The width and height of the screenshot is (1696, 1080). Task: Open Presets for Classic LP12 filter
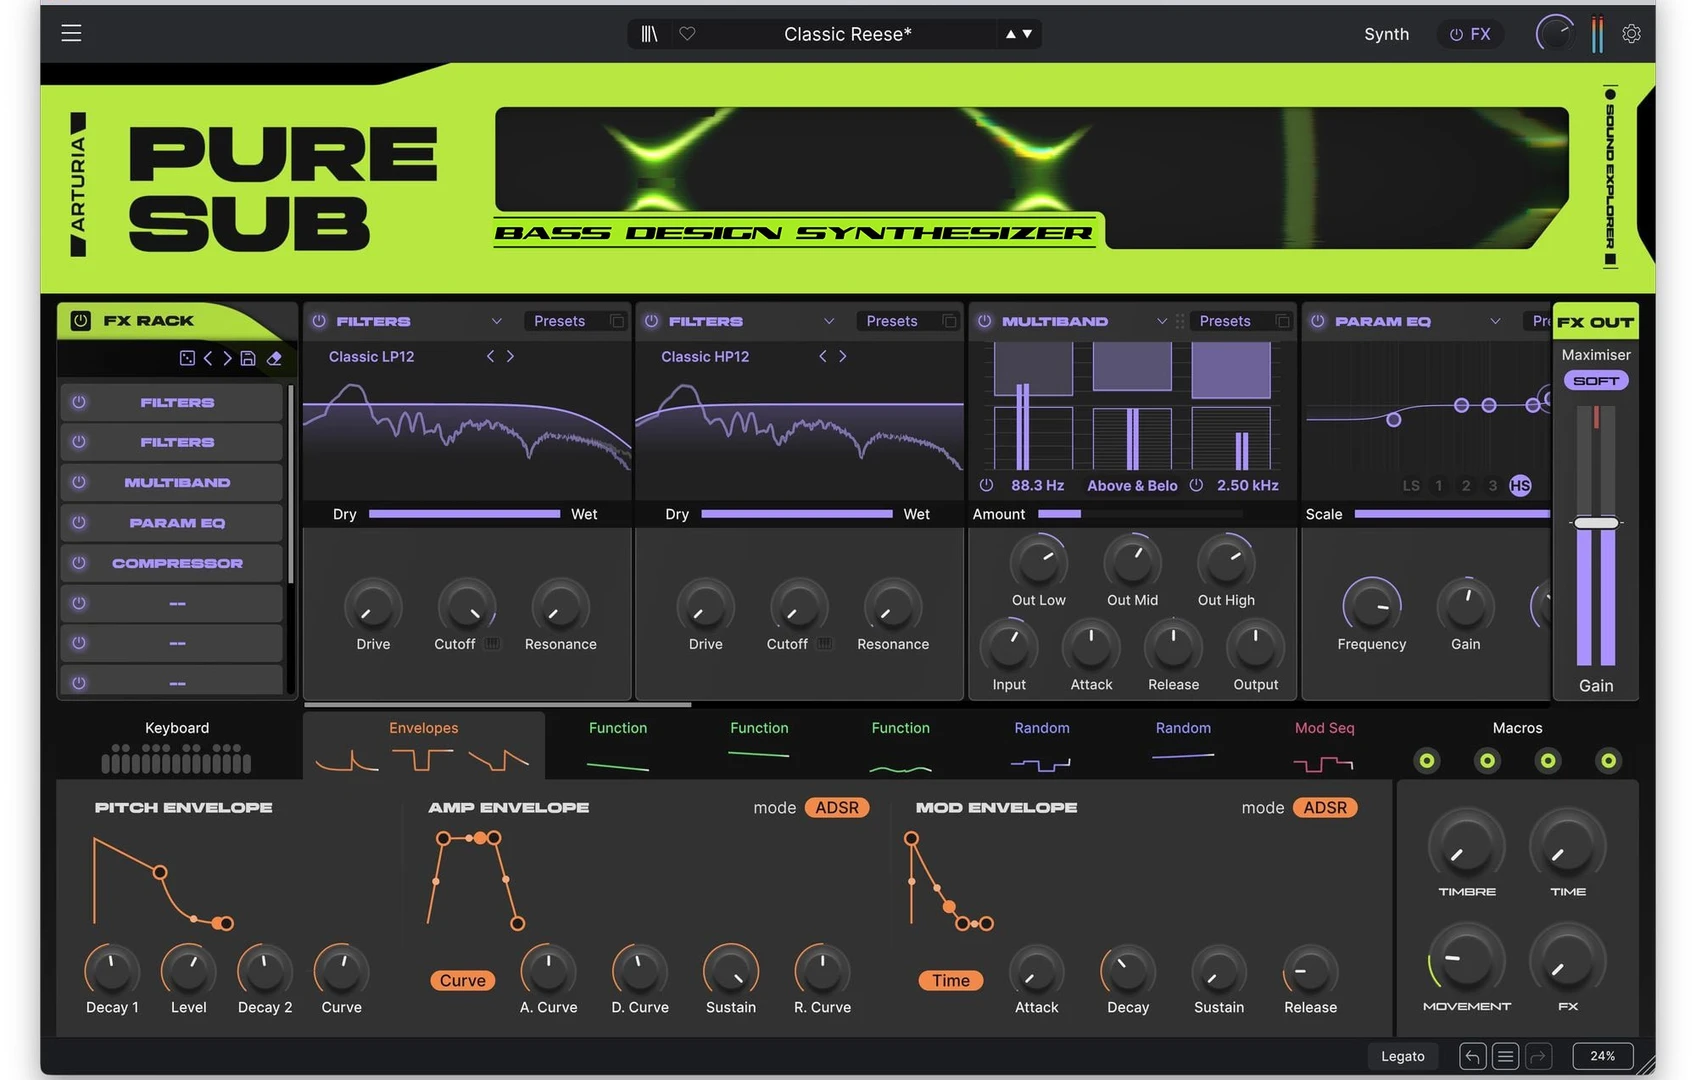click(x=560, y=321)
